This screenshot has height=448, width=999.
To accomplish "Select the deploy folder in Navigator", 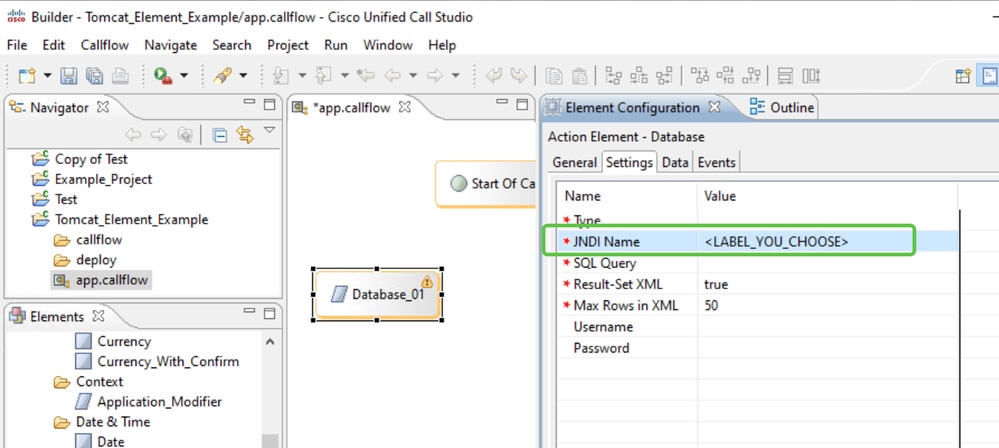I will pyautogui.click(x=96, y=260).
